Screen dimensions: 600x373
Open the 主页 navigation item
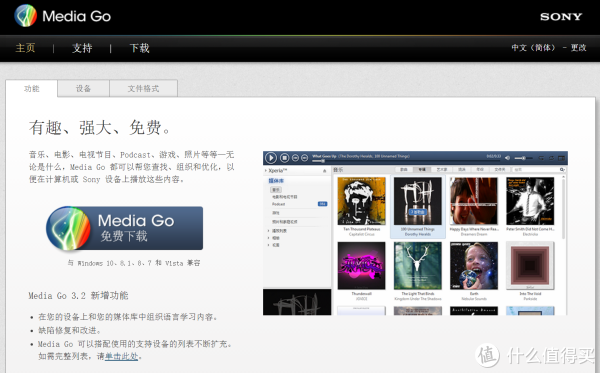(x=25, y=48)
